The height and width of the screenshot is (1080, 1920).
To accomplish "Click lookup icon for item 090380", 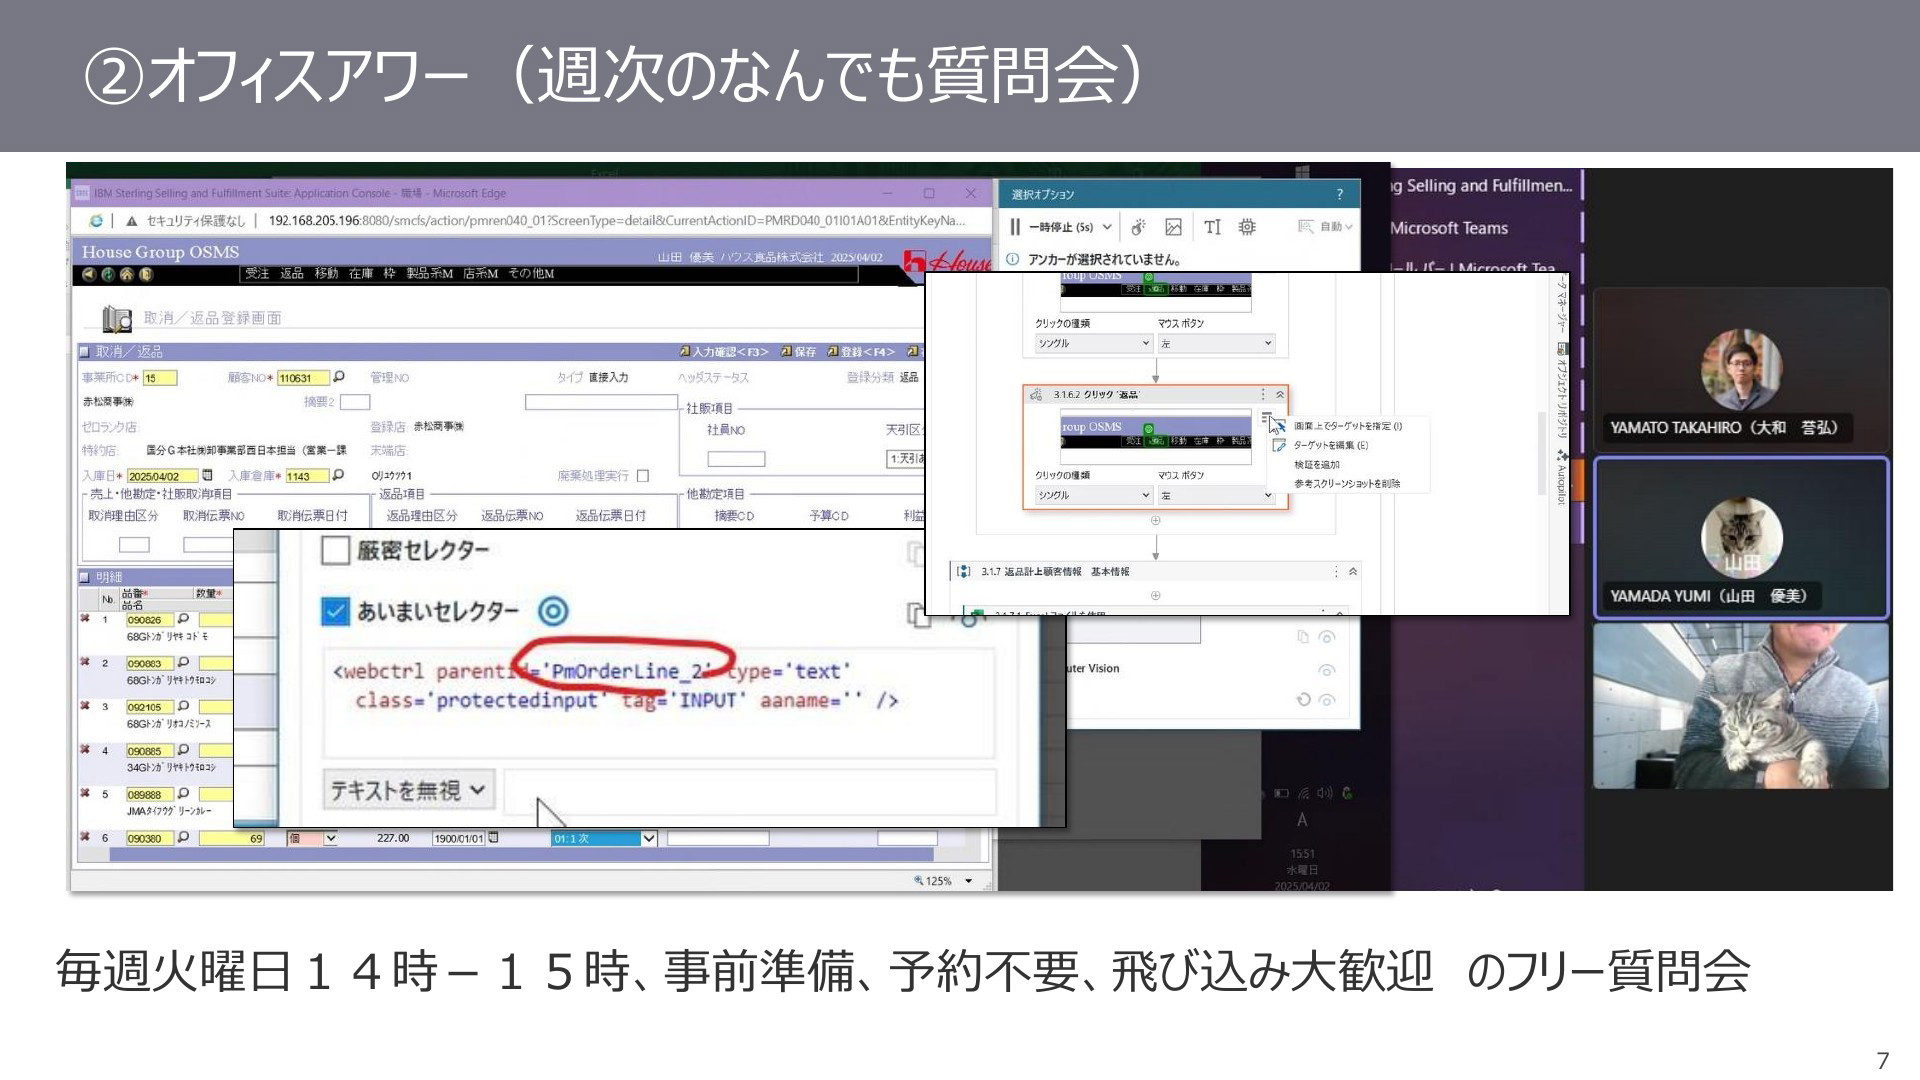I will tap(183, 837).
